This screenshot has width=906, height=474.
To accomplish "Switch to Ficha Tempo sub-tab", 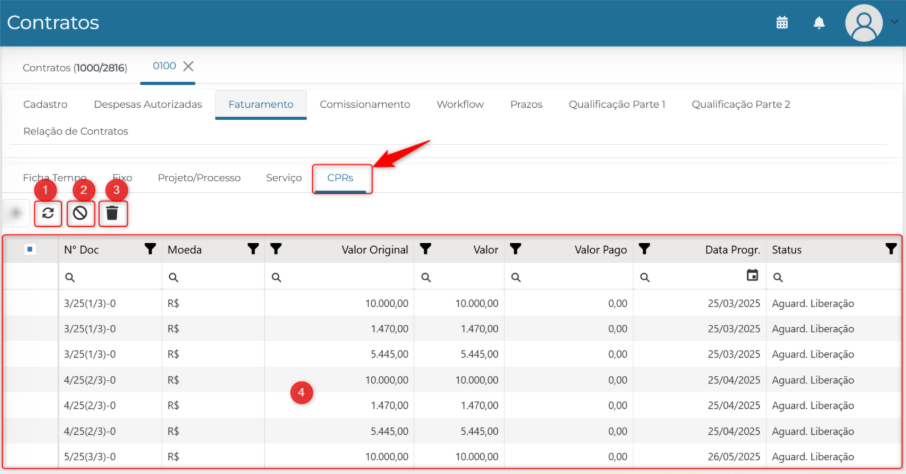I will 55,177.
